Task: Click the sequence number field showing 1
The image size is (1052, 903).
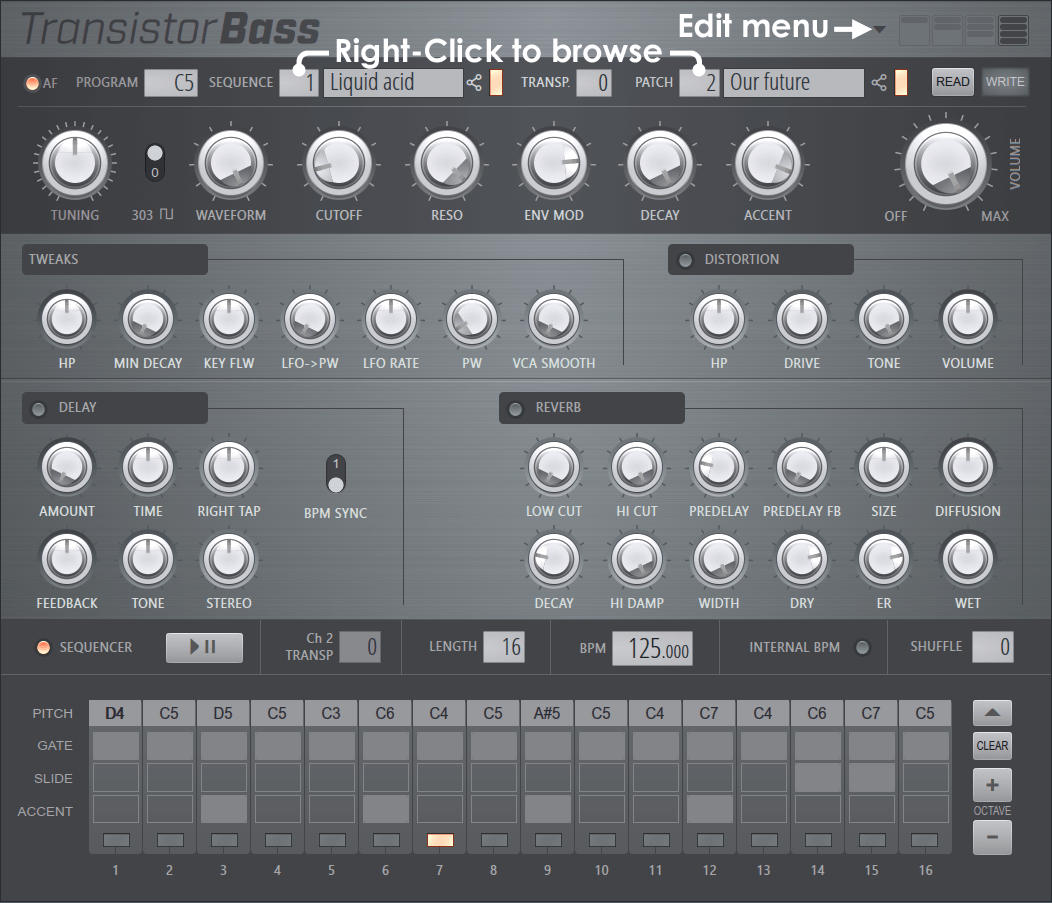Action: point(299,83)
